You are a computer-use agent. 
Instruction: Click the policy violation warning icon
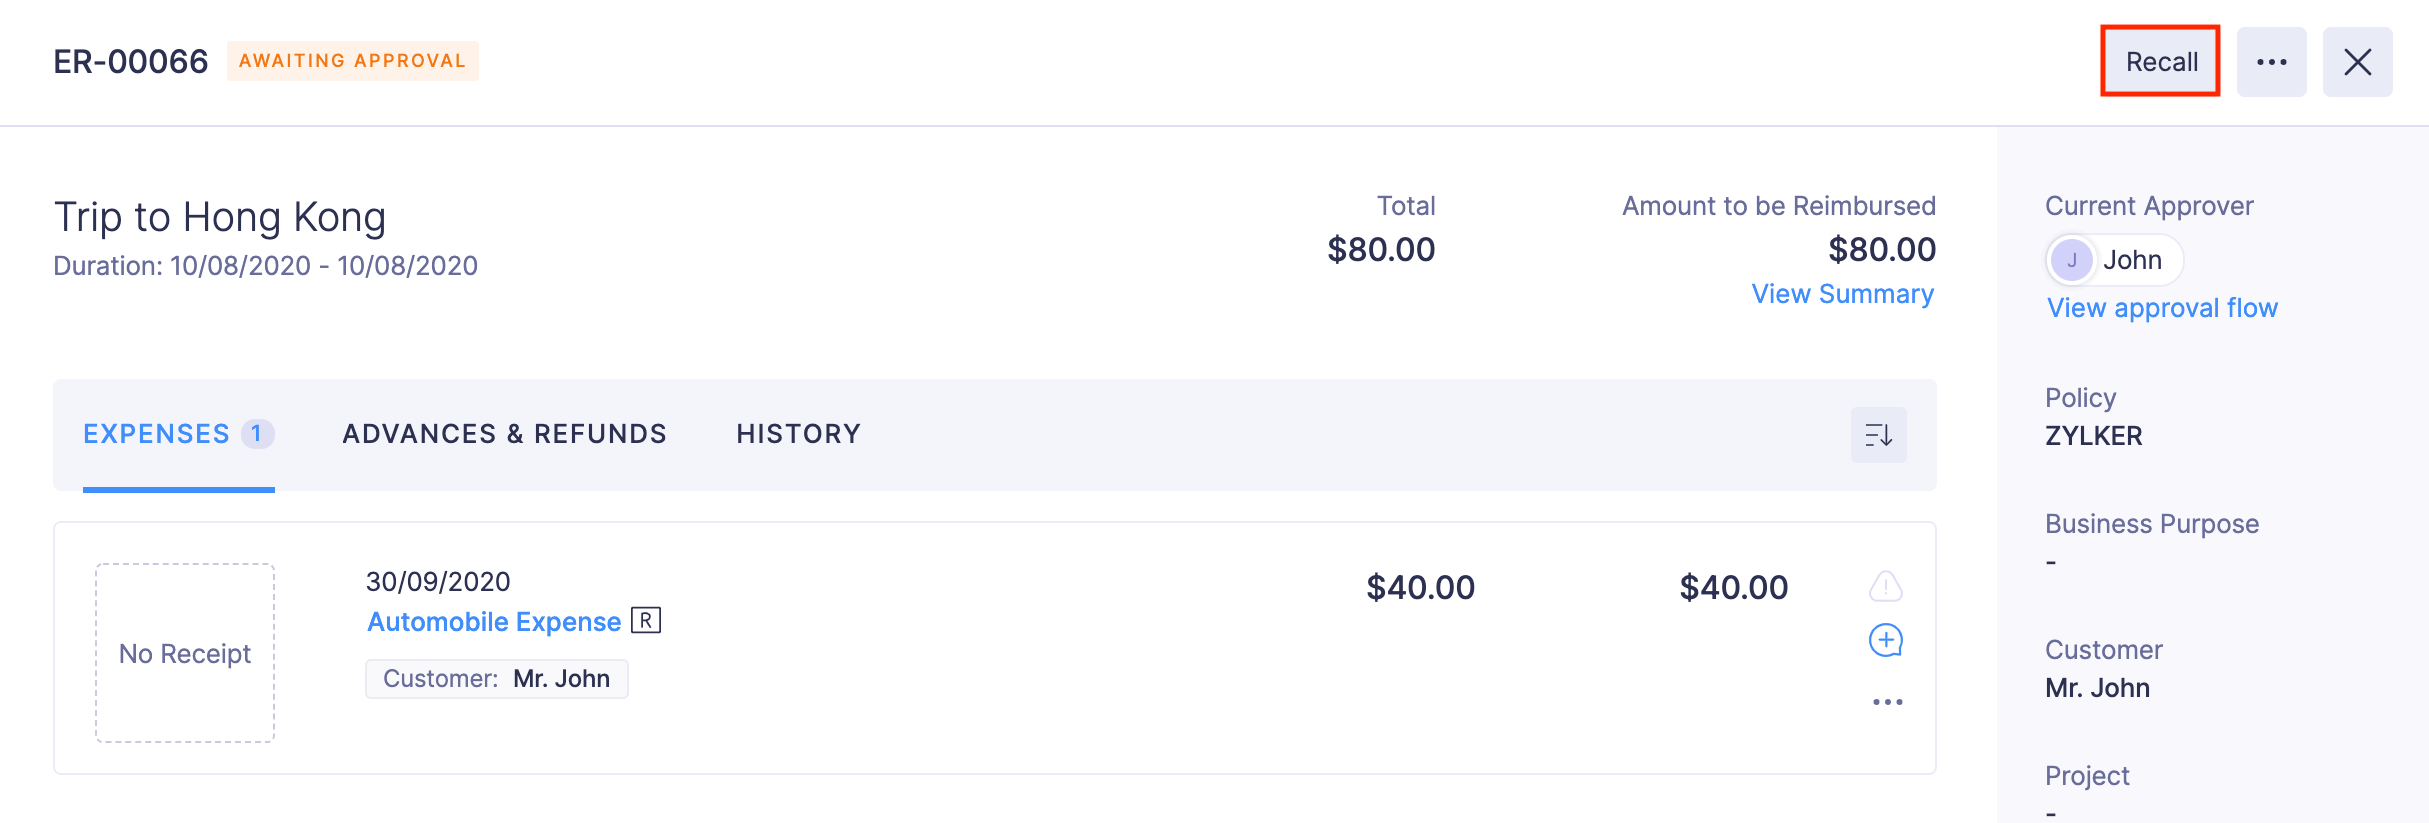point(1885,586)
